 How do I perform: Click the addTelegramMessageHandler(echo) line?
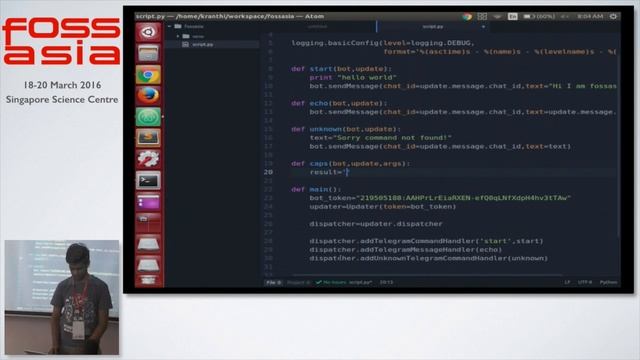click(x=406, y=250)
